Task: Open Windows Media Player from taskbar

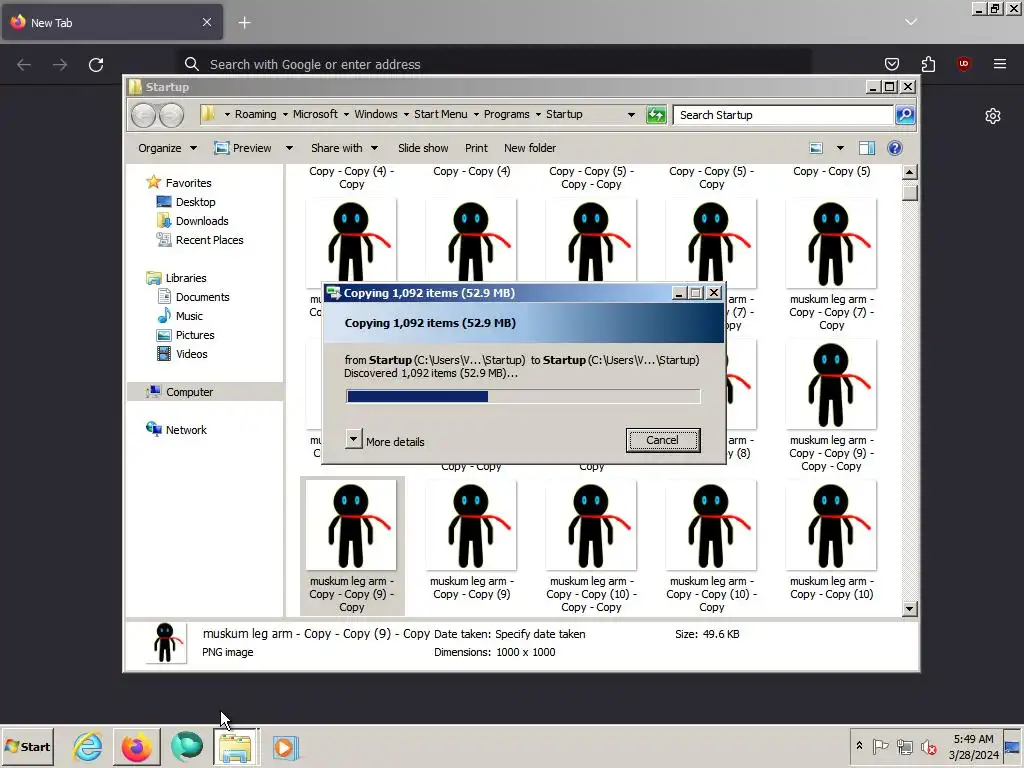Action: click(x=285, y=746)
